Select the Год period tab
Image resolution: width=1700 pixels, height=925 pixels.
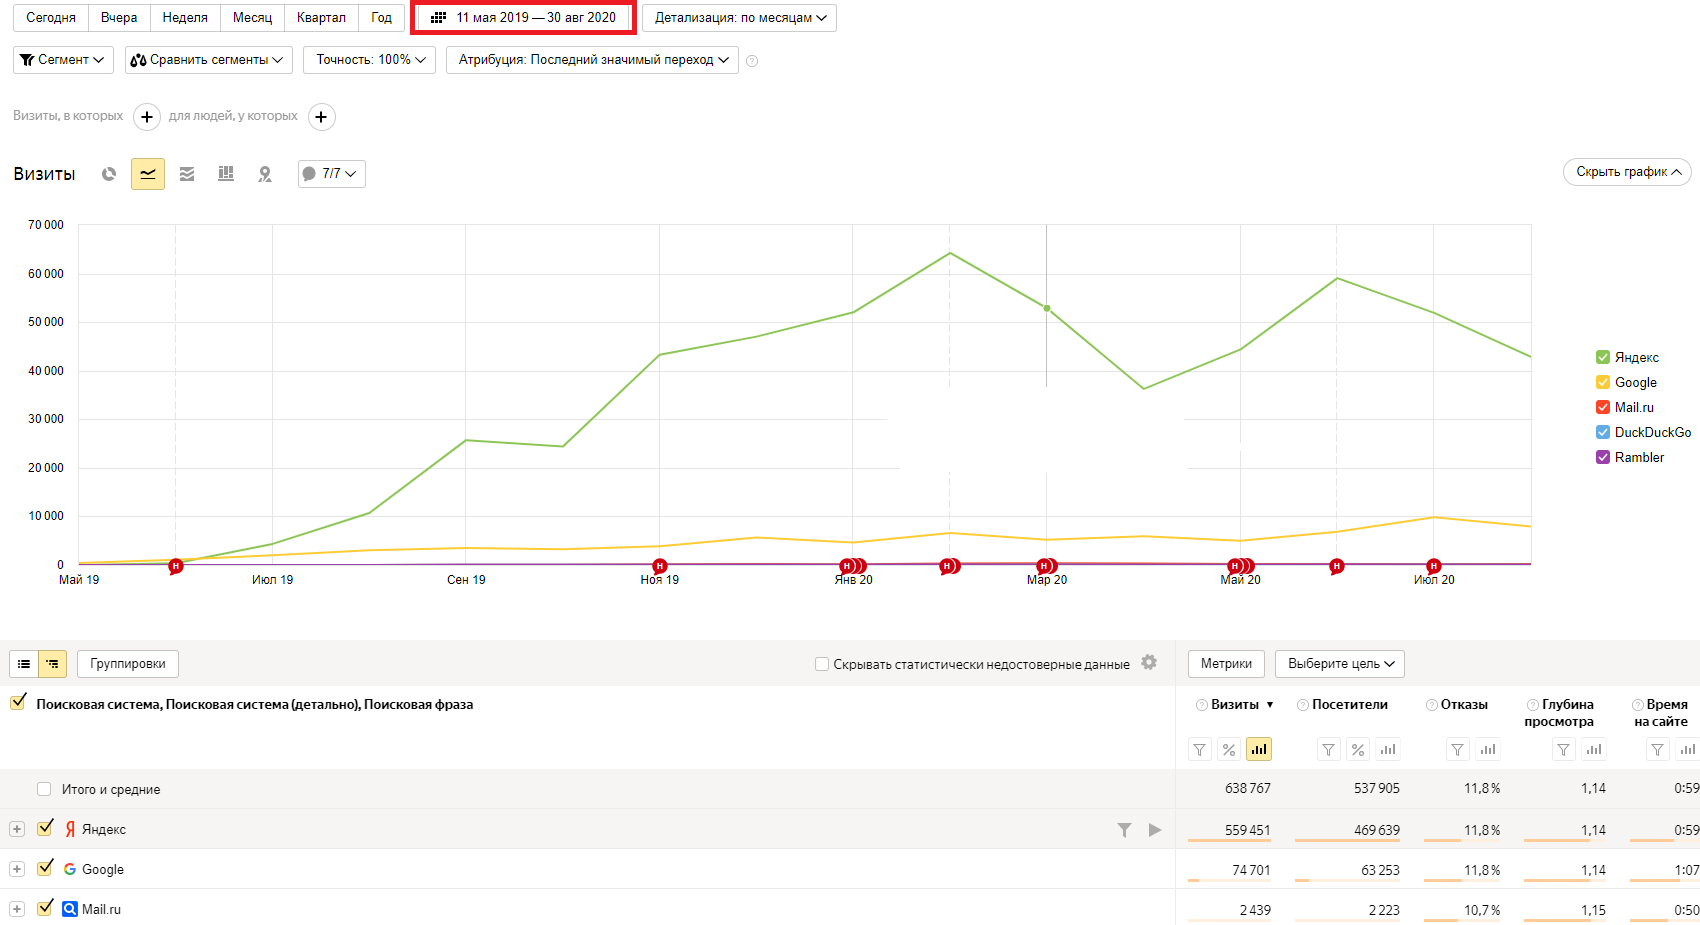[x=381, y=18]
